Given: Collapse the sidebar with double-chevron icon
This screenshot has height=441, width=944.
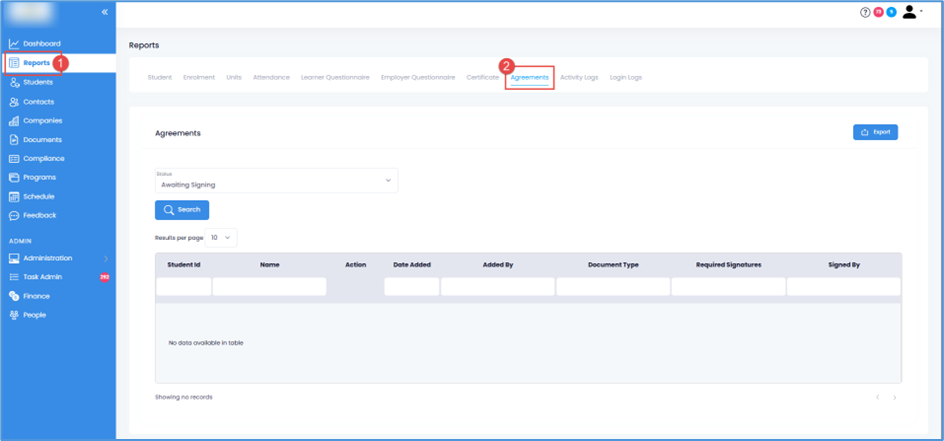Looking at the screenshot, I should [x=105, y=12].
